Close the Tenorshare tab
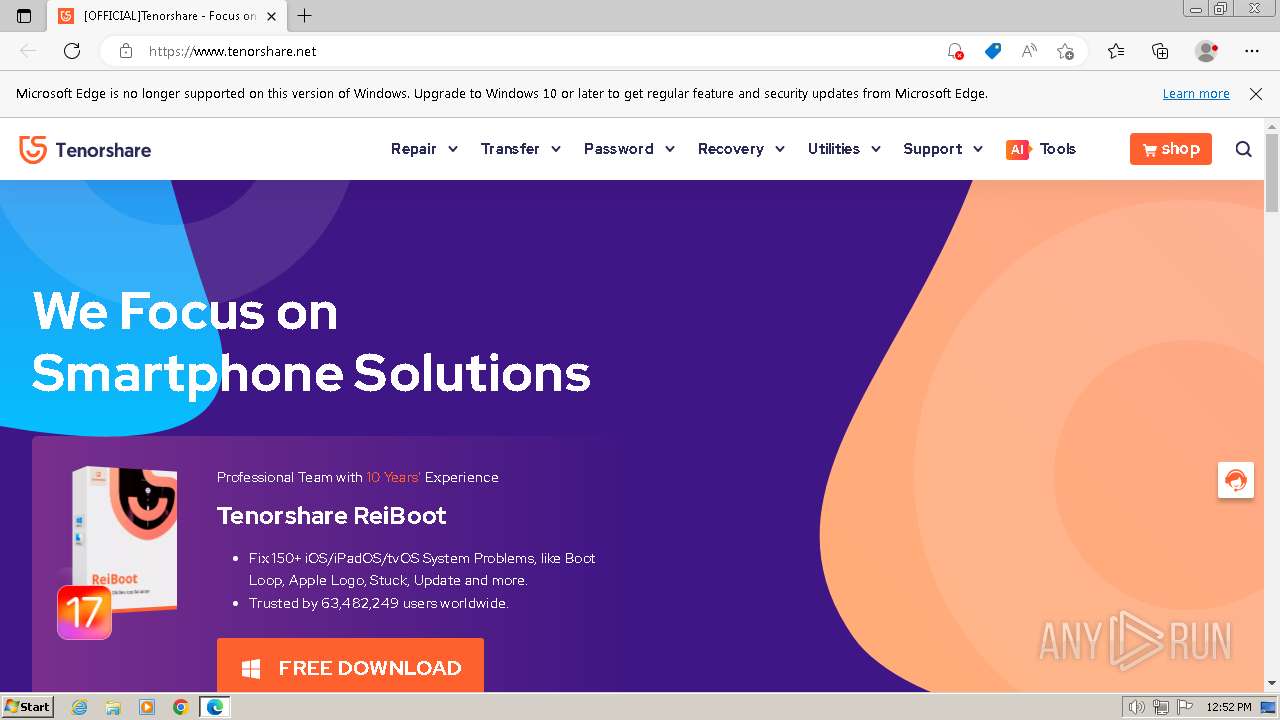This screenshot has width=1280, height=720. tap(271, 16)
